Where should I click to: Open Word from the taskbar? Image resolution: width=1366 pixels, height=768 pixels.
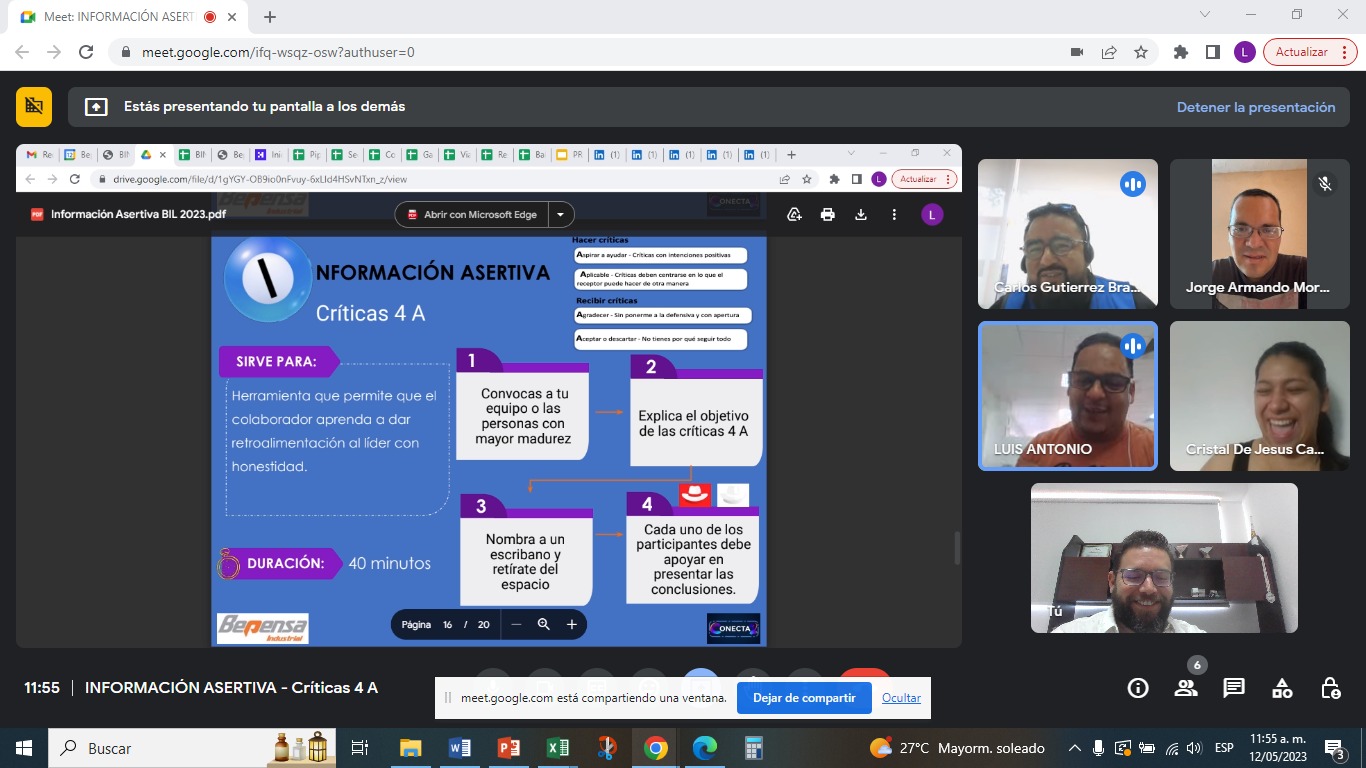(460, 748)
